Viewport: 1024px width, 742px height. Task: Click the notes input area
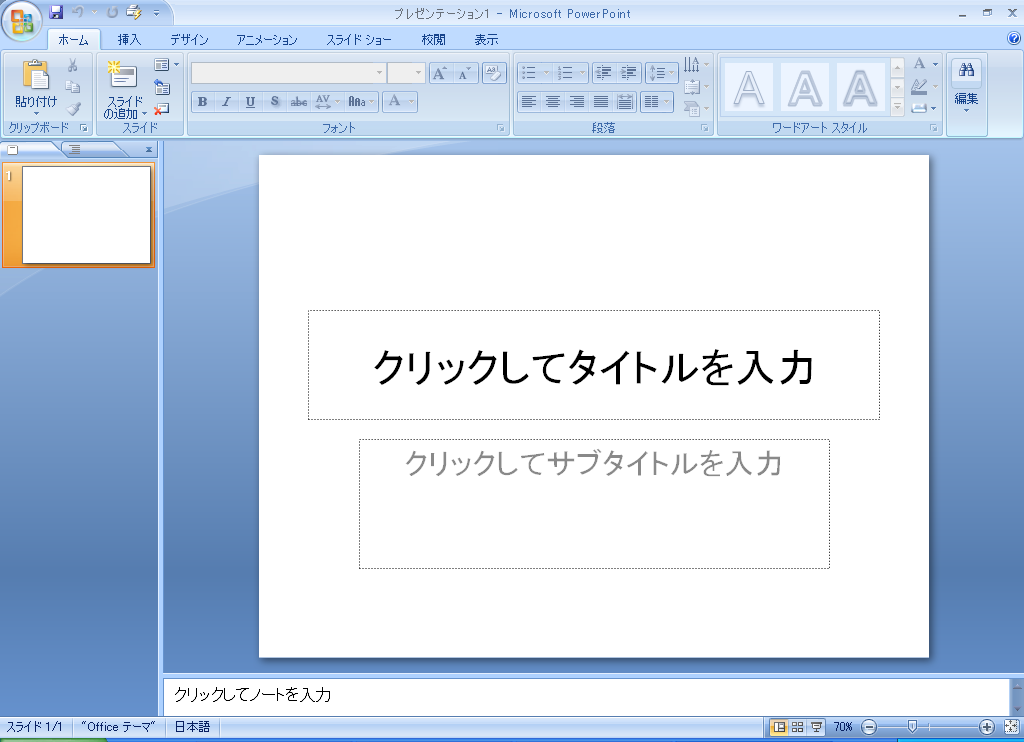click(x=586, y=695)
